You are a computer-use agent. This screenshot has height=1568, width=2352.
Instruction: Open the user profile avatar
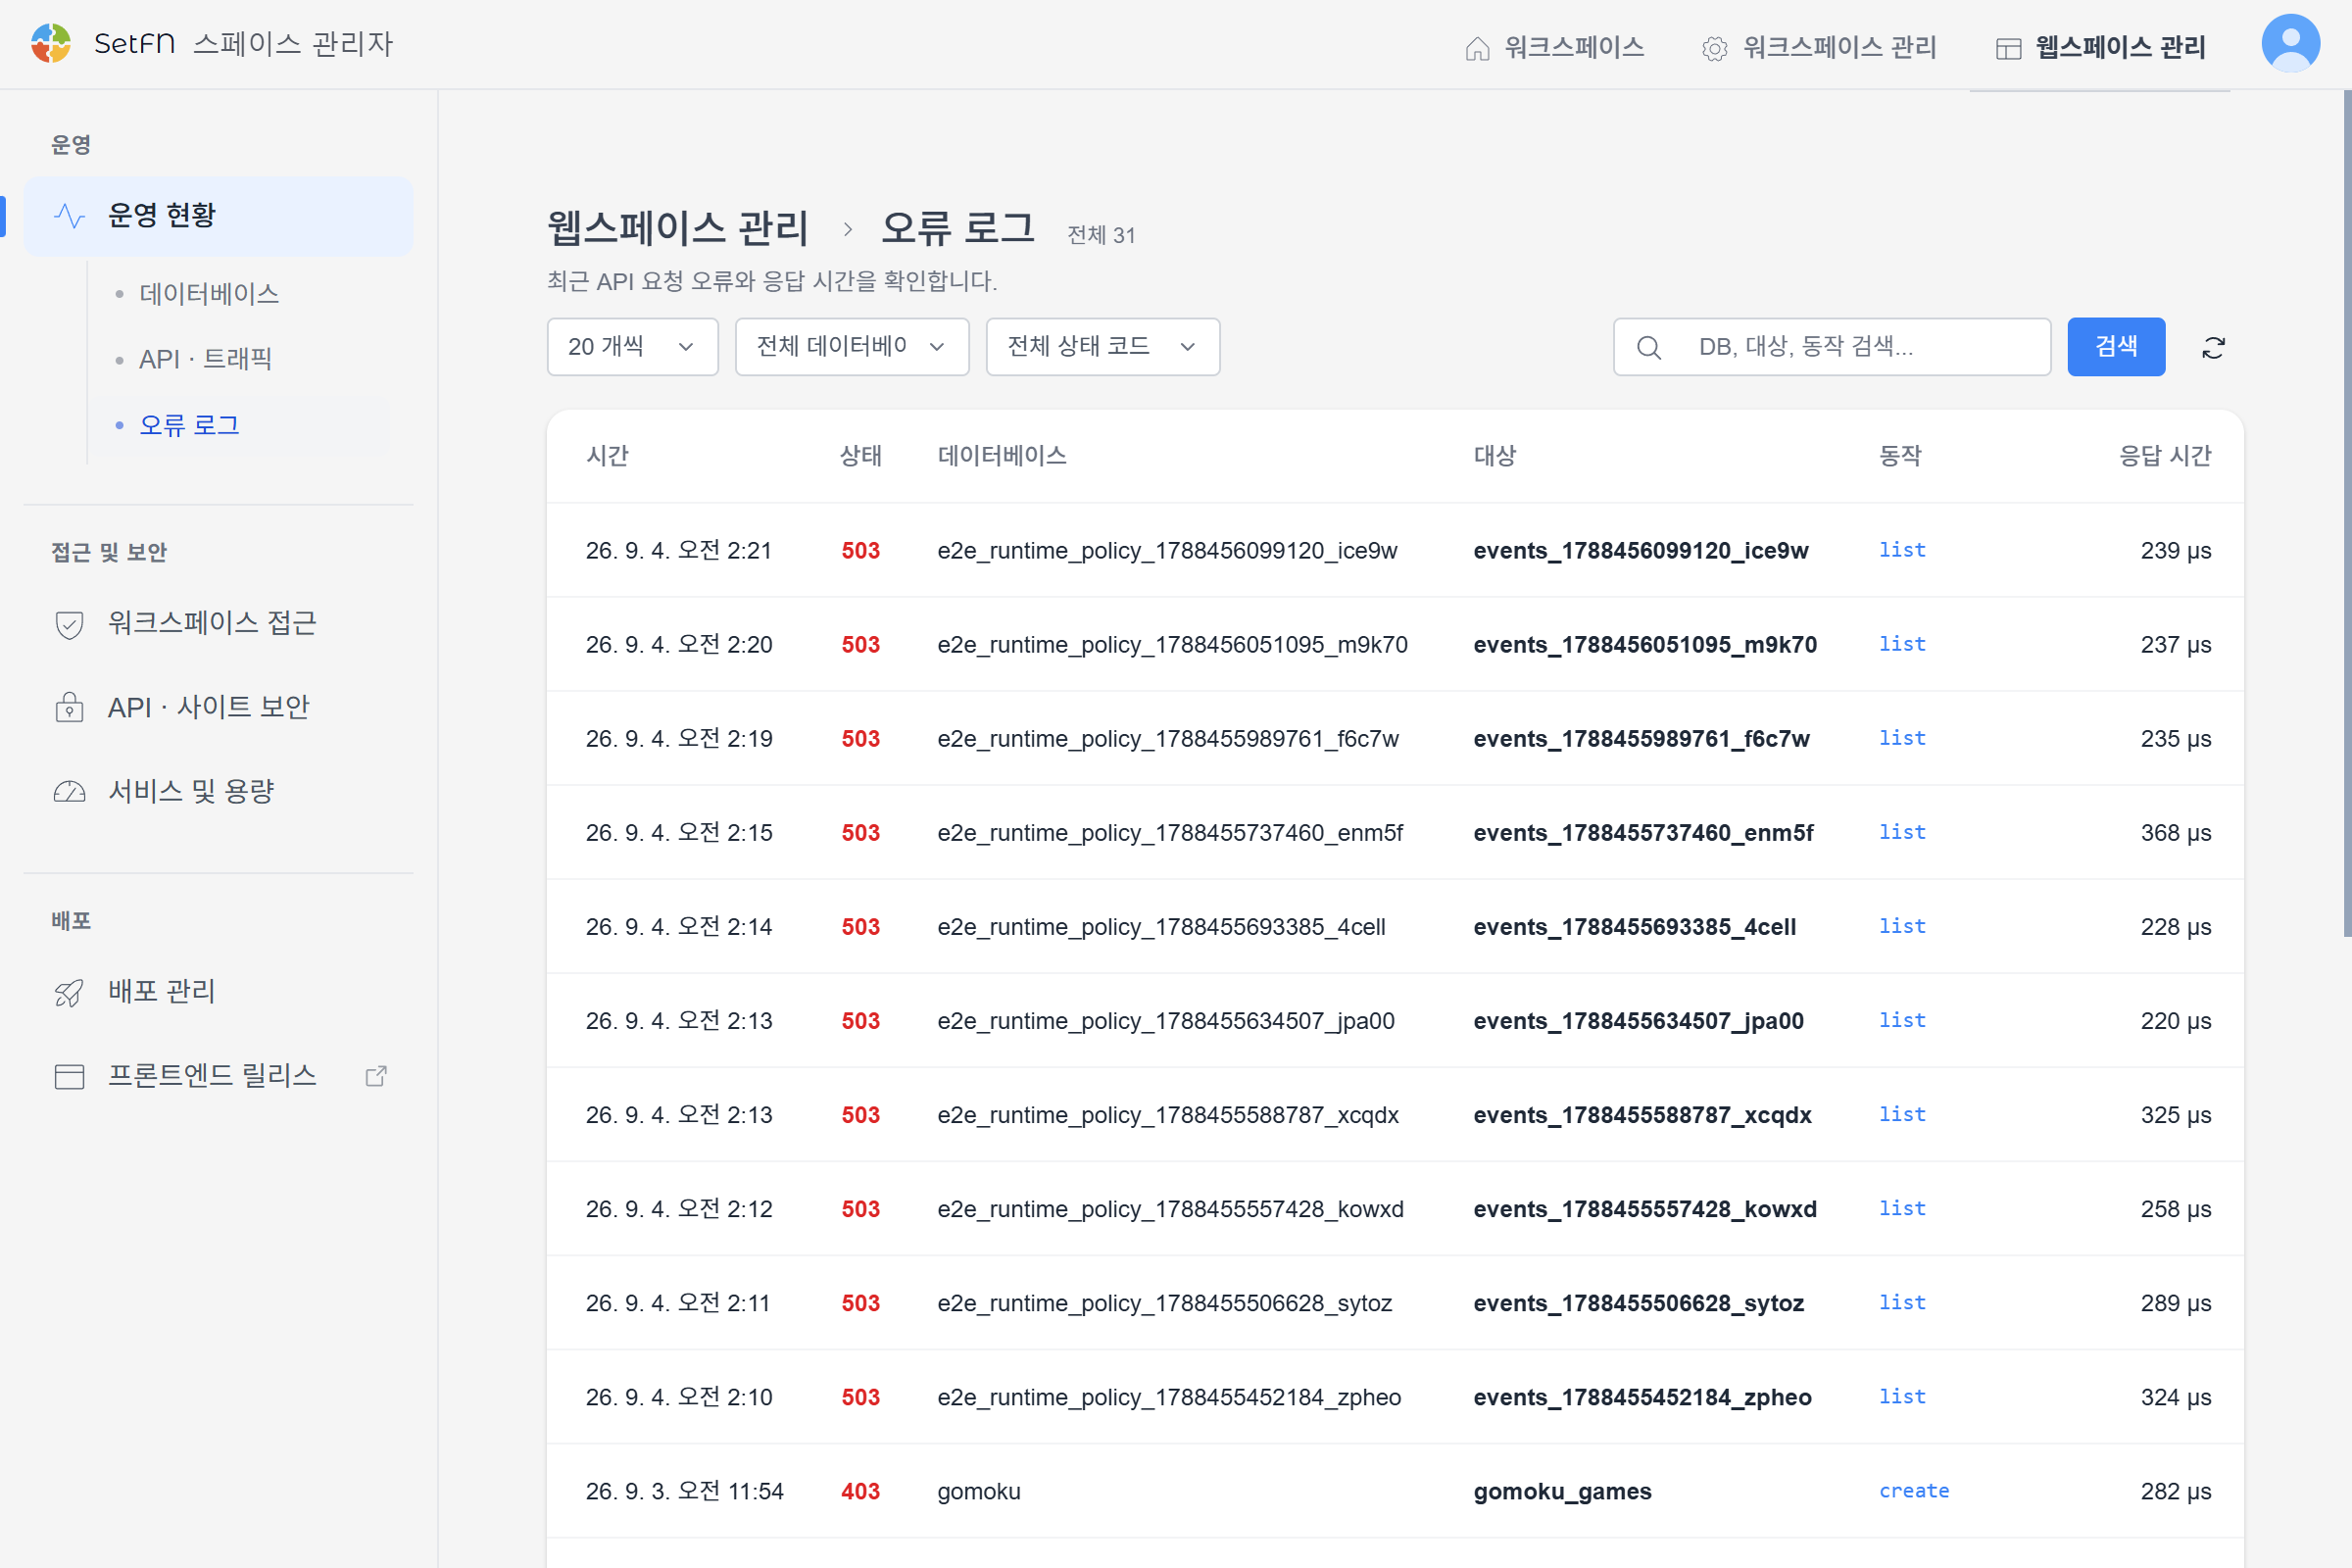(x=2290, y=43)
